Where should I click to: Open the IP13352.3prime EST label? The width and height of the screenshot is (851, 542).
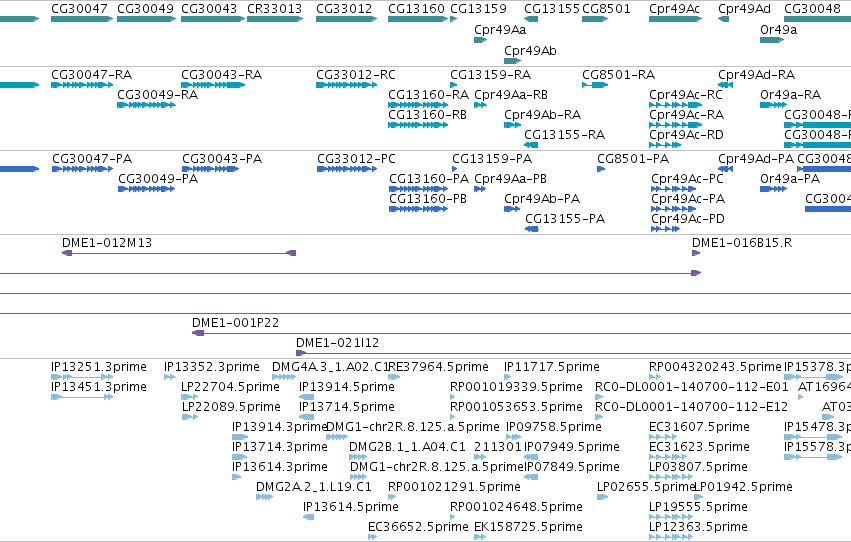tap(212, 367)
